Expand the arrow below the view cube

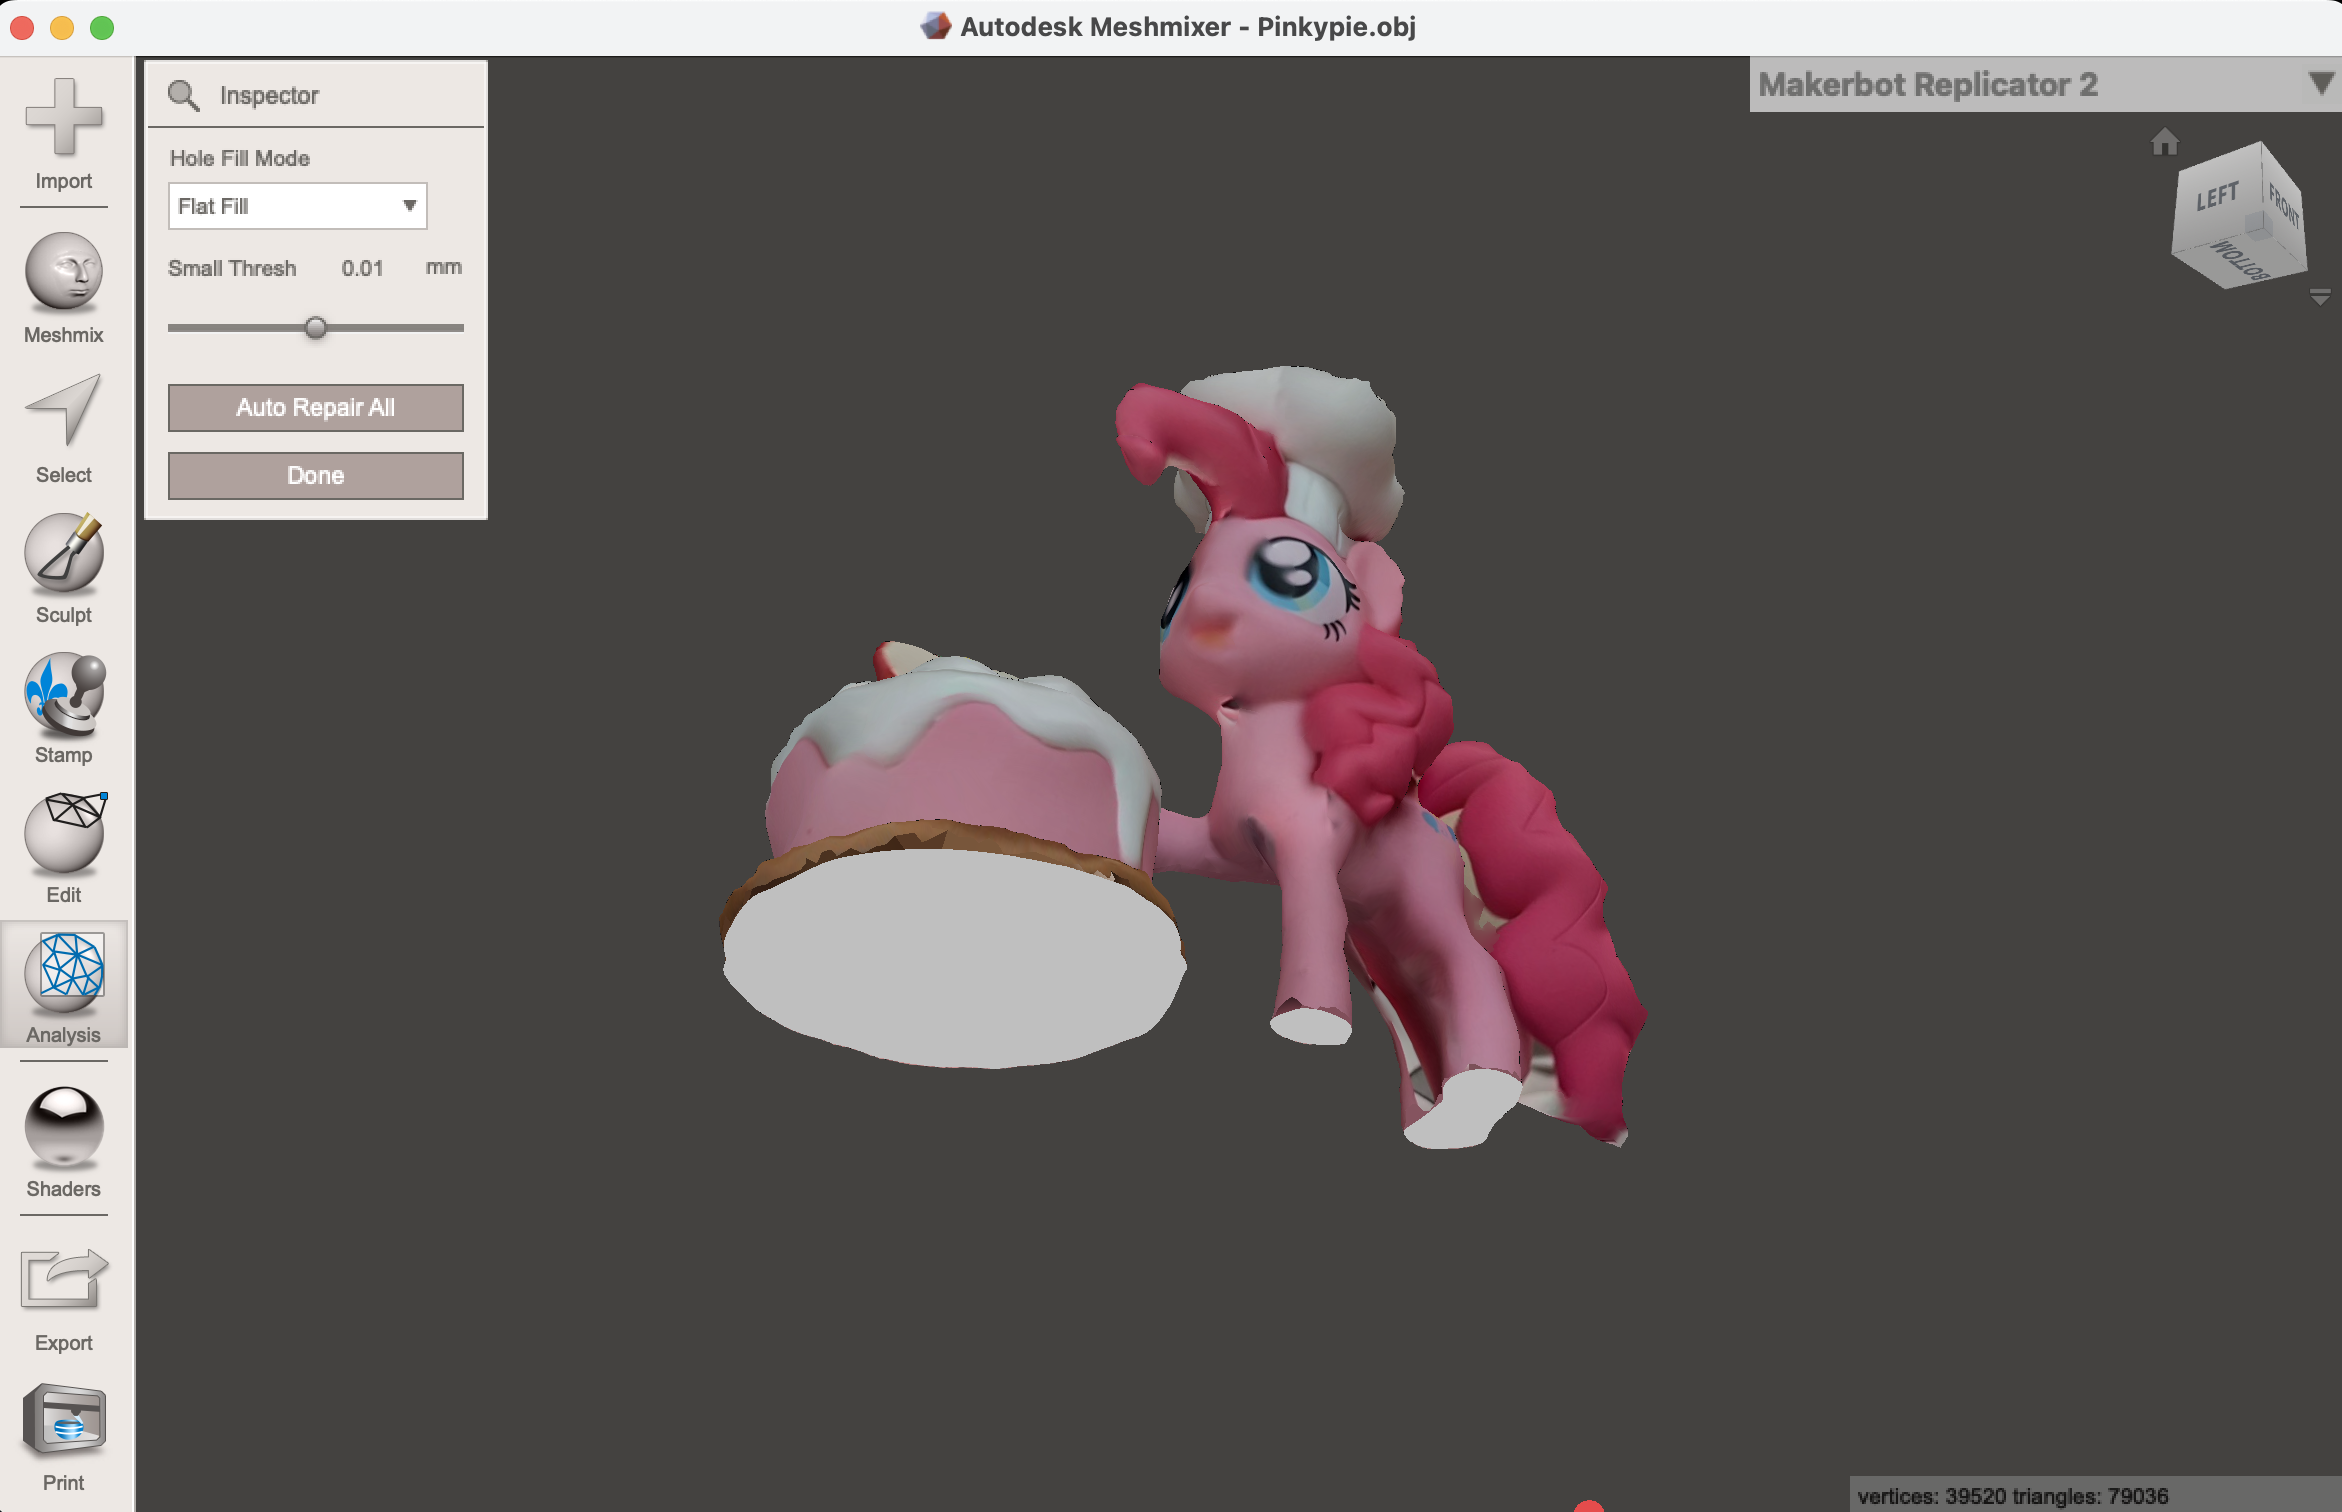(x=2320, y=297)
